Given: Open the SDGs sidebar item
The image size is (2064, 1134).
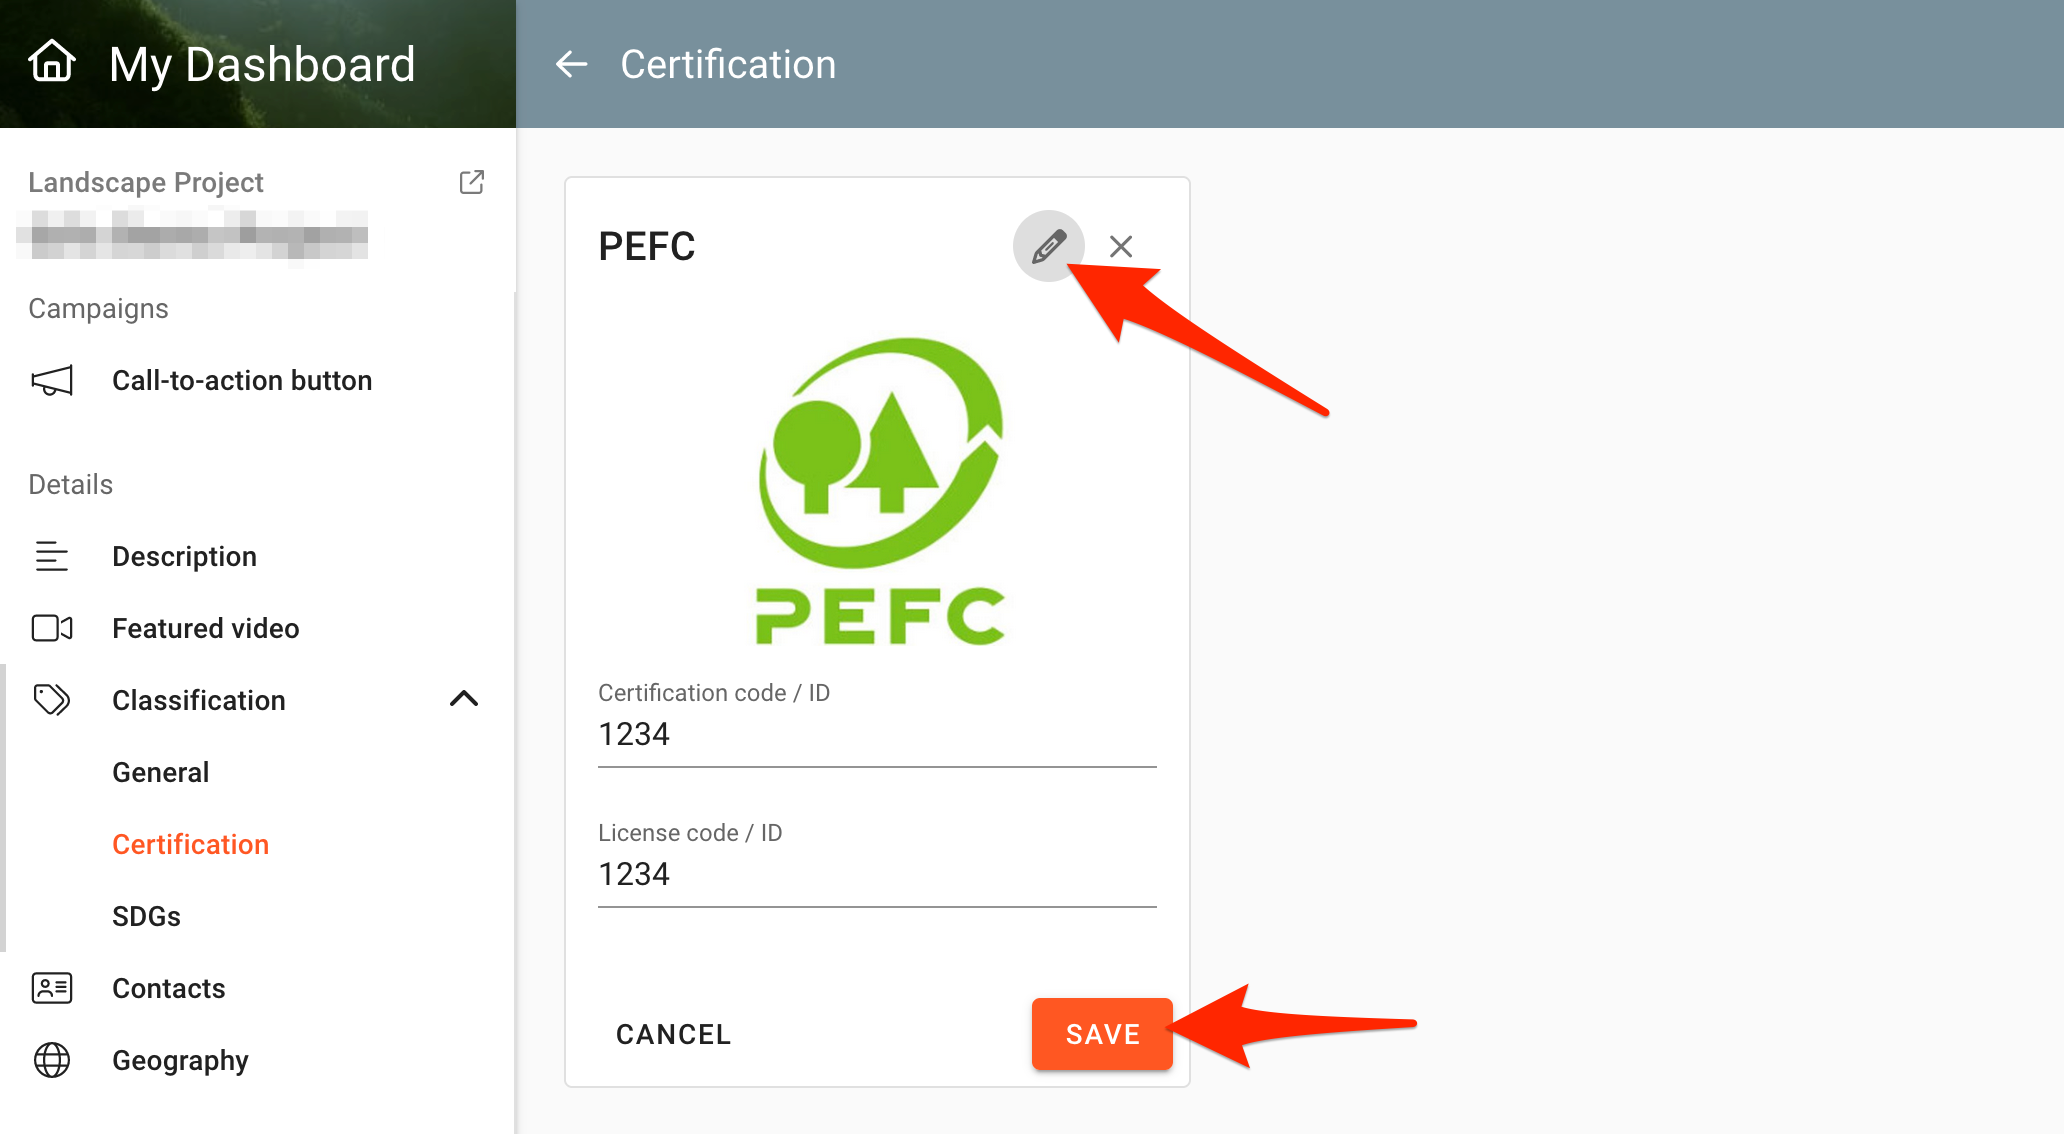Looking at the screenshot, I should [x=146, y=916].
